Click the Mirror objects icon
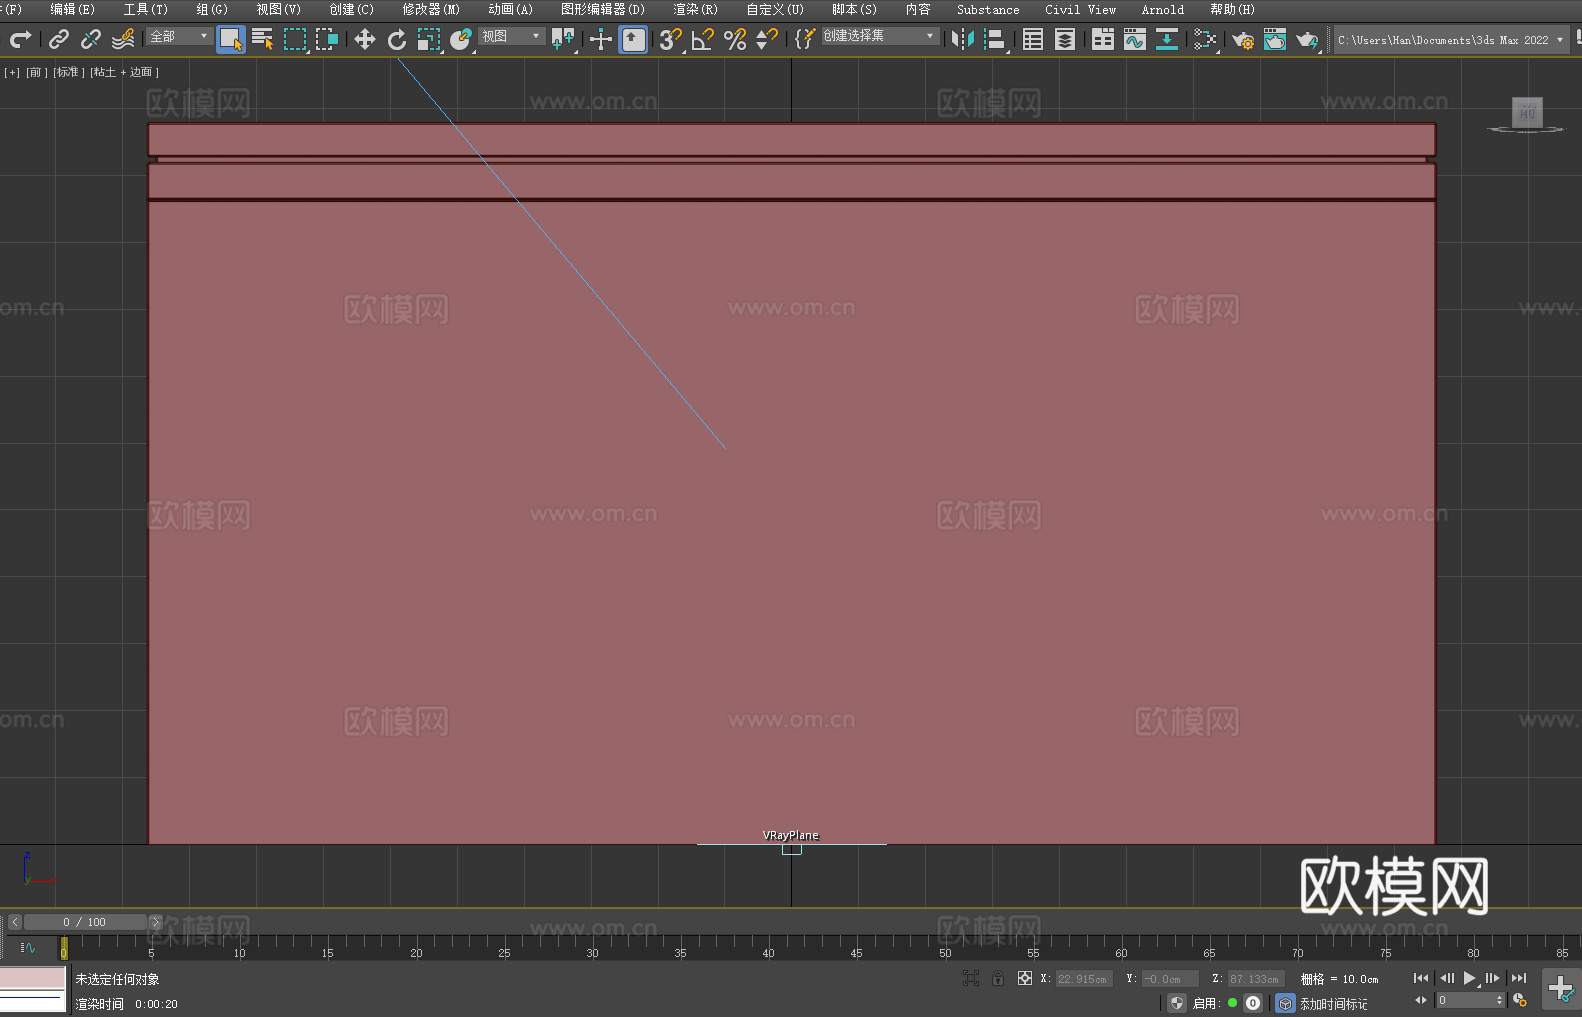The width and height of the screenshot is (1582, 1017). click(963, 39)
